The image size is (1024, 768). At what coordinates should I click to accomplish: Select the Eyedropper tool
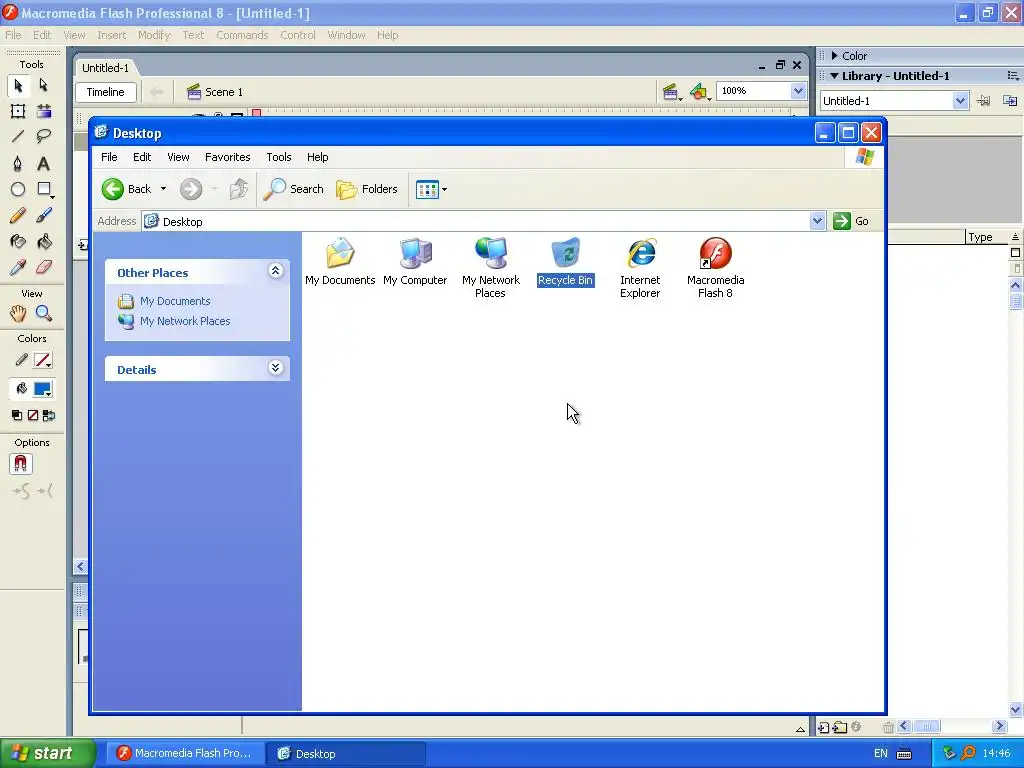(18, 267)
